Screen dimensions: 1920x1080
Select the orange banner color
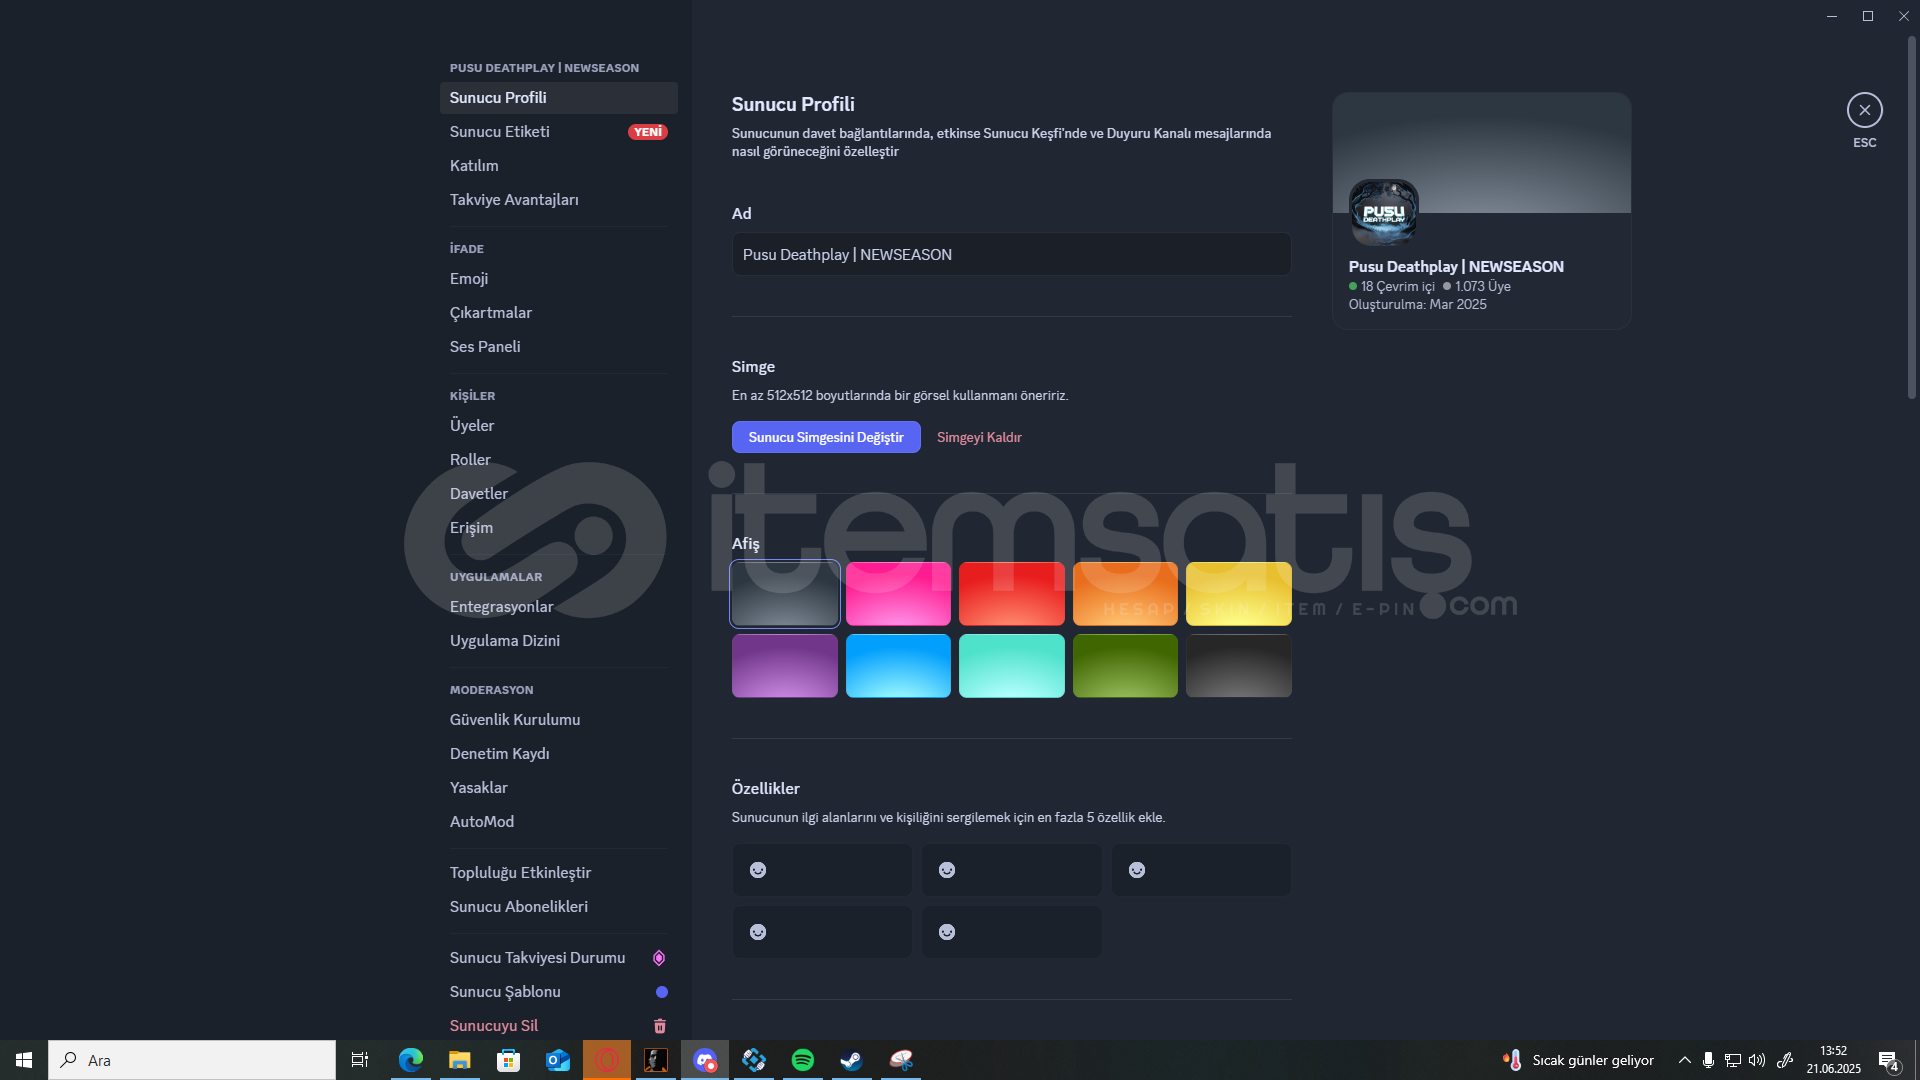1125,594
